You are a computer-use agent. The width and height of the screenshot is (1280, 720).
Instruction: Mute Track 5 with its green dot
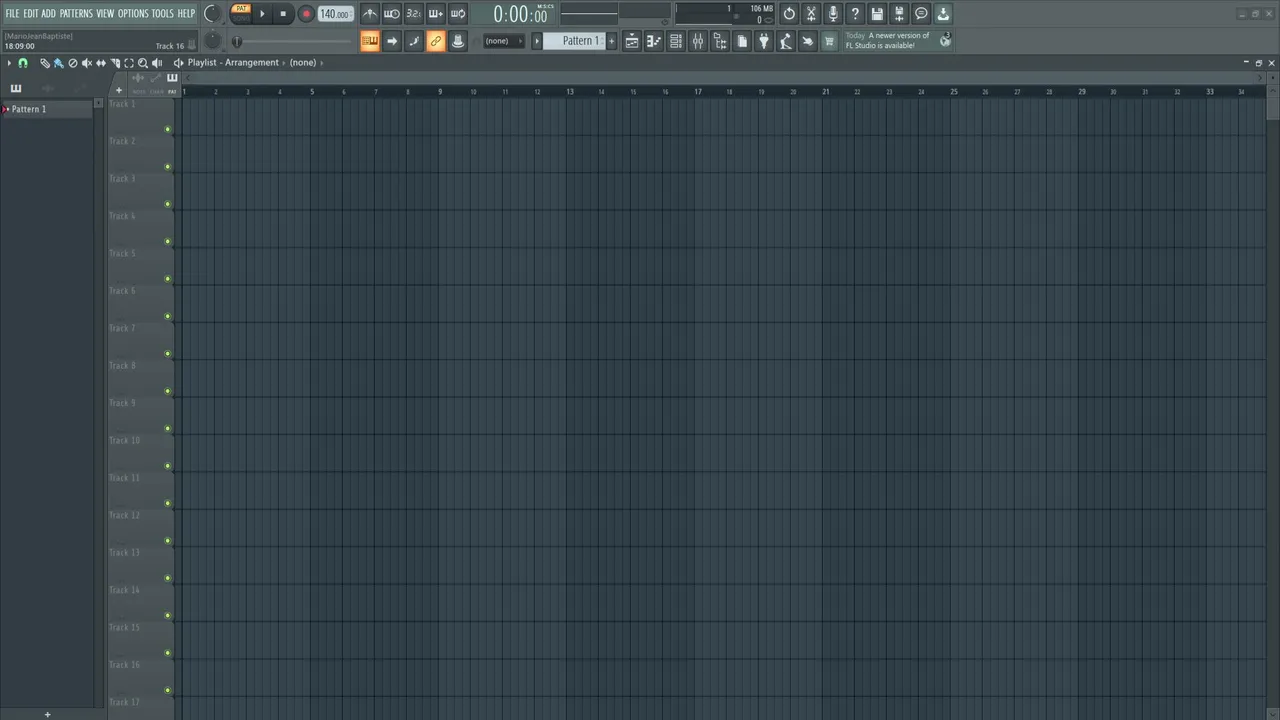pos(168,279)
